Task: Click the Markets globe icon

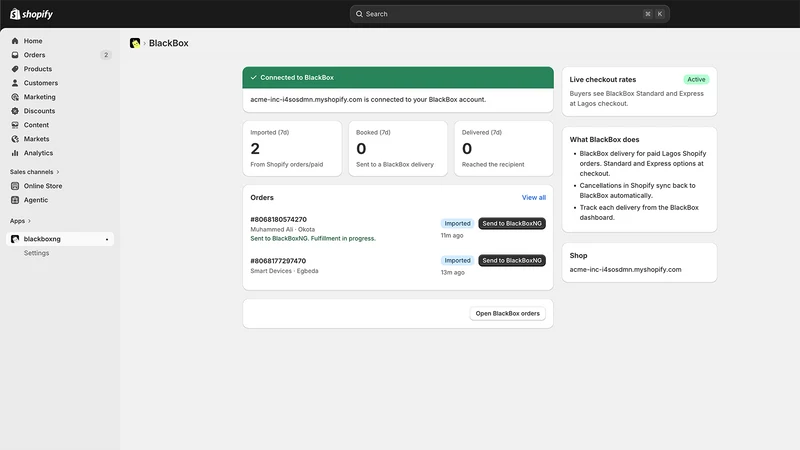Action: pyautogui.click(x=15, y=139)
